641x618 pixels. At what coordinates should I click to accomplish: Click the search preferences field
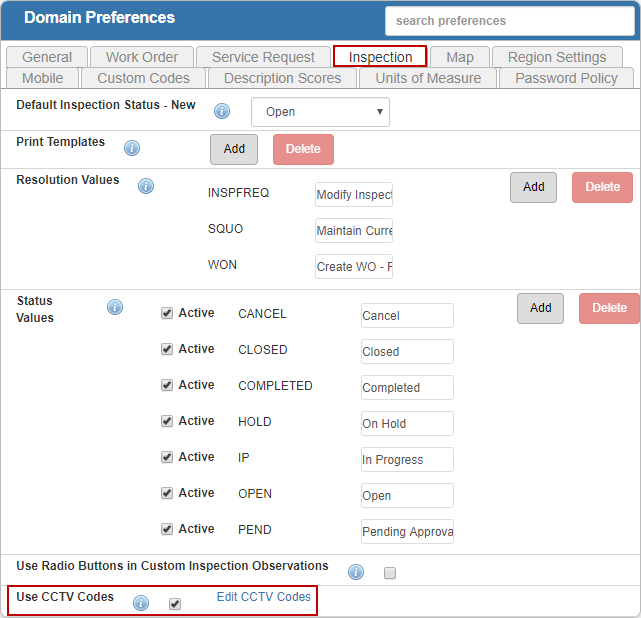510,21
